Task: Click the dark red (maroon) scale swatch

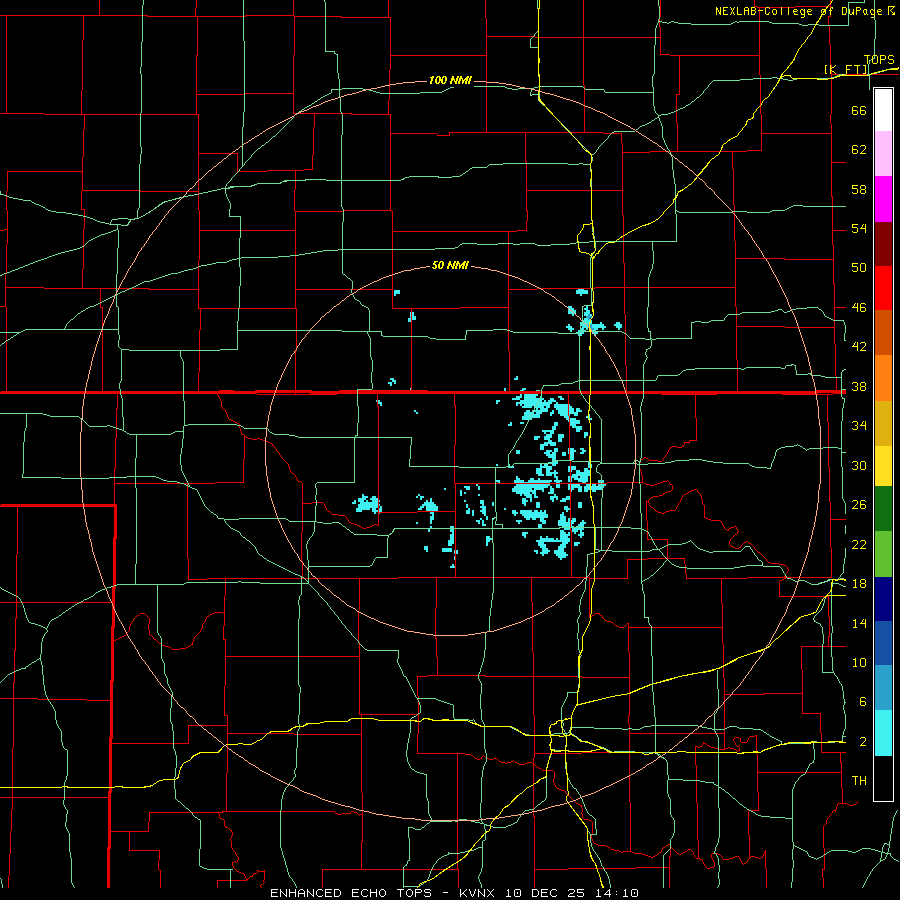Action: tap(883, 244)
